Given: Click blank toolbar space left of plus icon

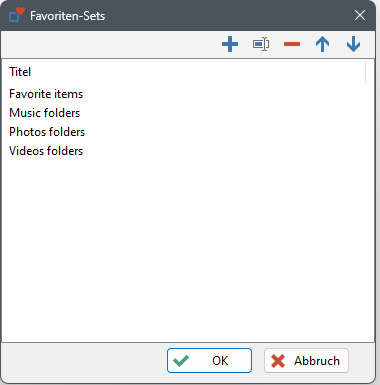Looking at the screenshot, I should coord(110,44).
